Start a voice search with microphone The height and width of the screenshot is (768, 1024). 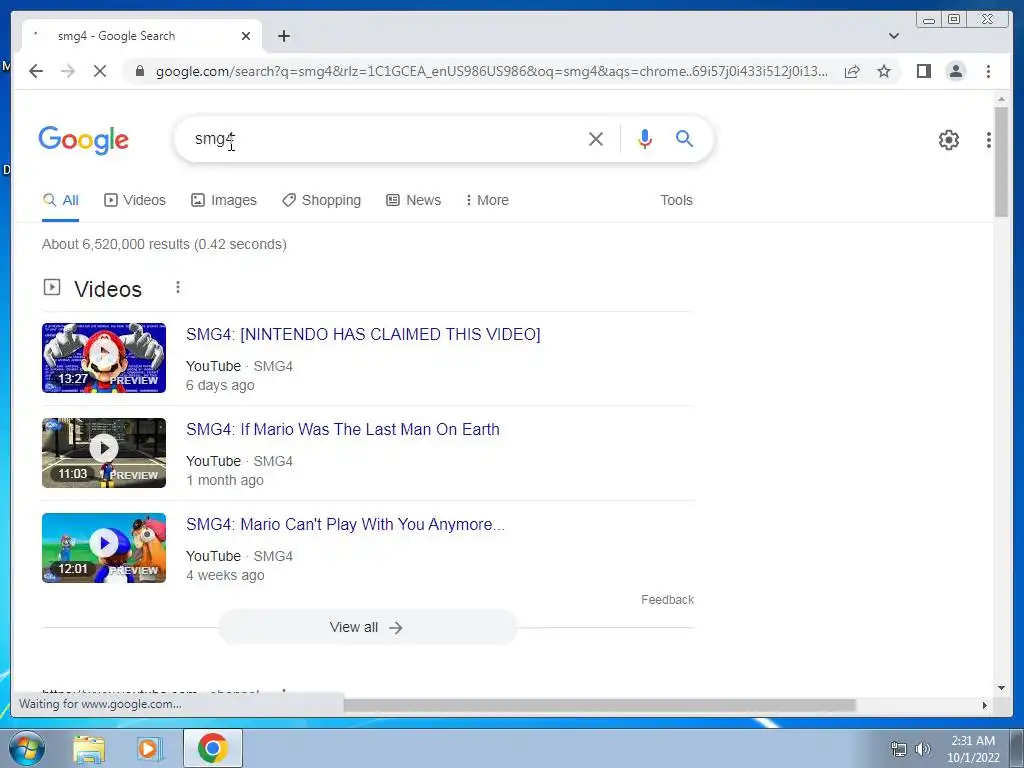point(645,139)
